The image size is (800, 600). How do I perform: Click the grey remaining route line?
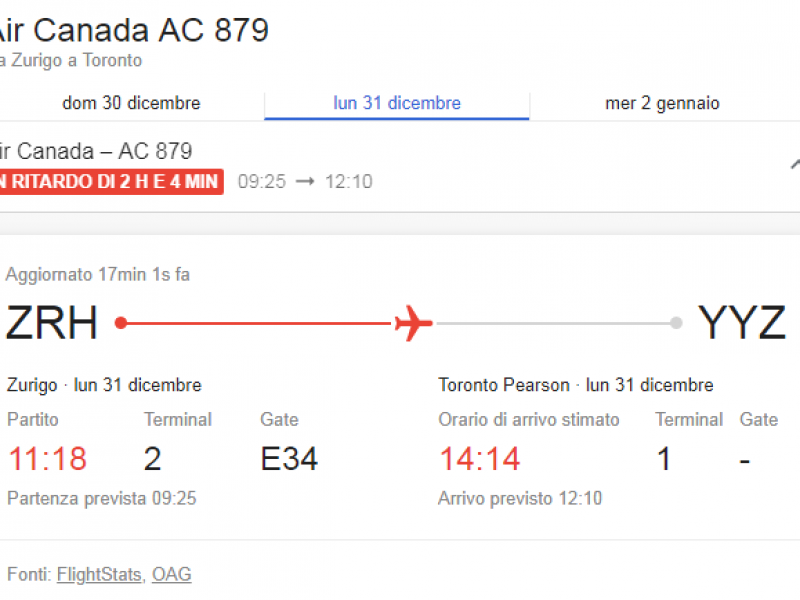554,323
